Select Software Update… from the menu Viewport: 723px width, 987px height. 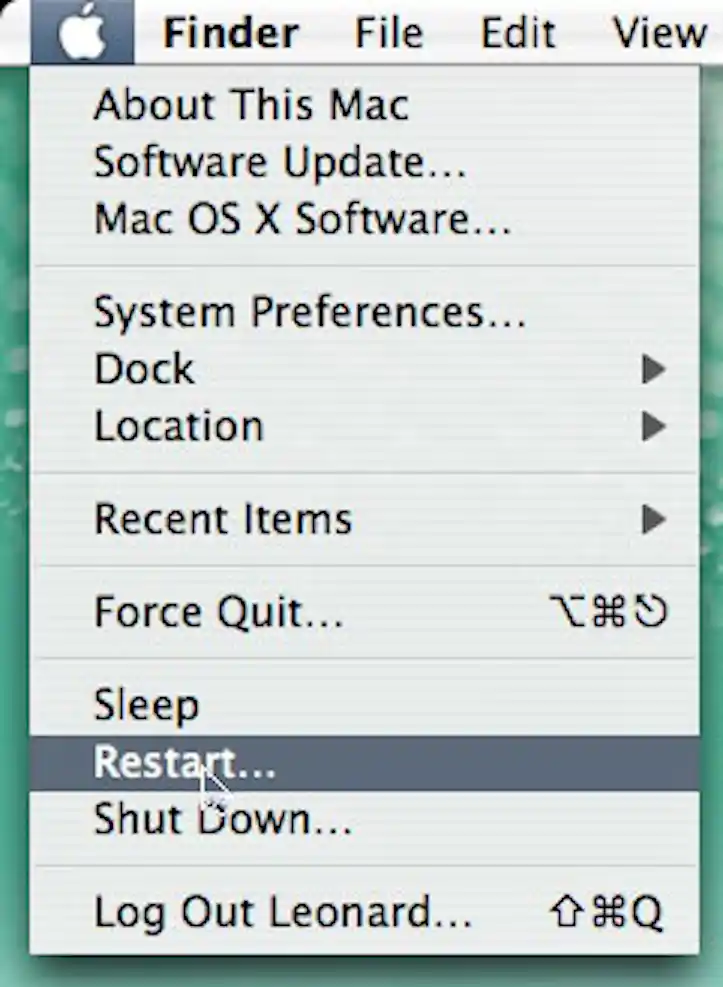(364, 162)
